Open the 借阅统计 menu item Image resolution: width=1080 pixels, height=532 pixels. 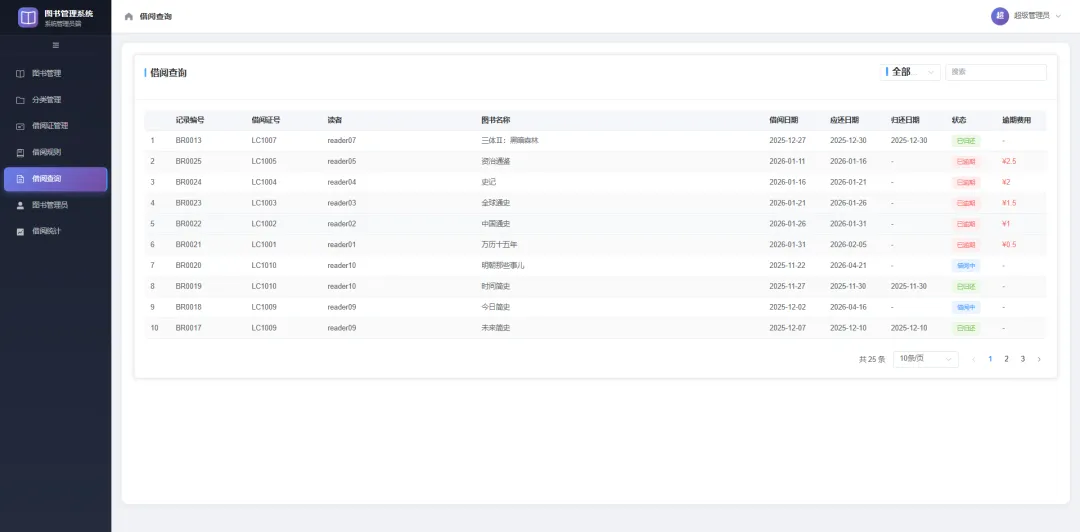pyautogui.click(x=55, y=232)
